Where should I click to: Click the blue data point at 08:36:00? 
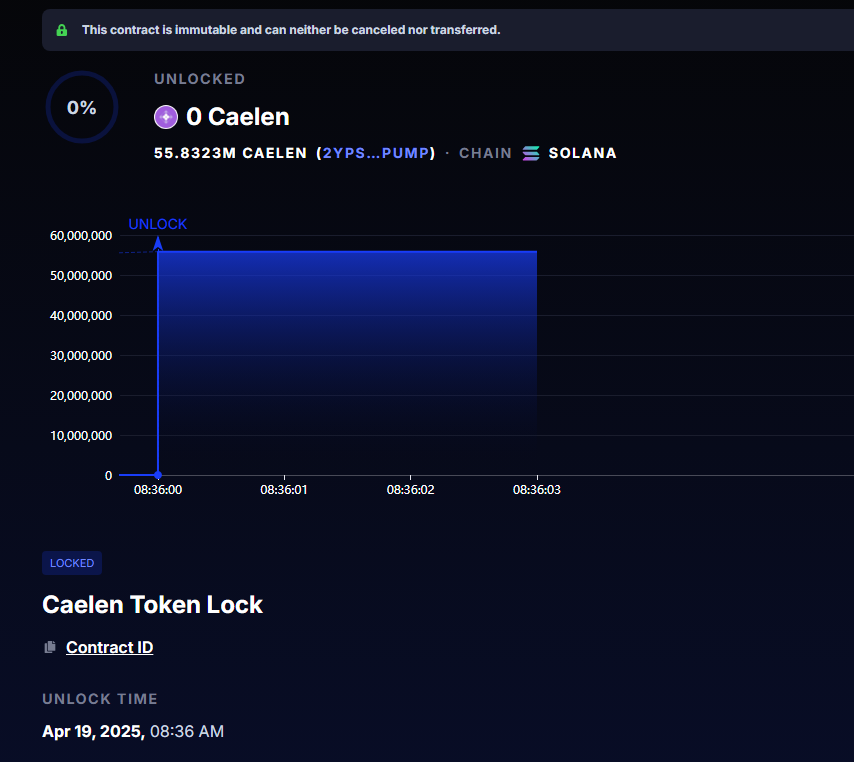coord(158,475)
